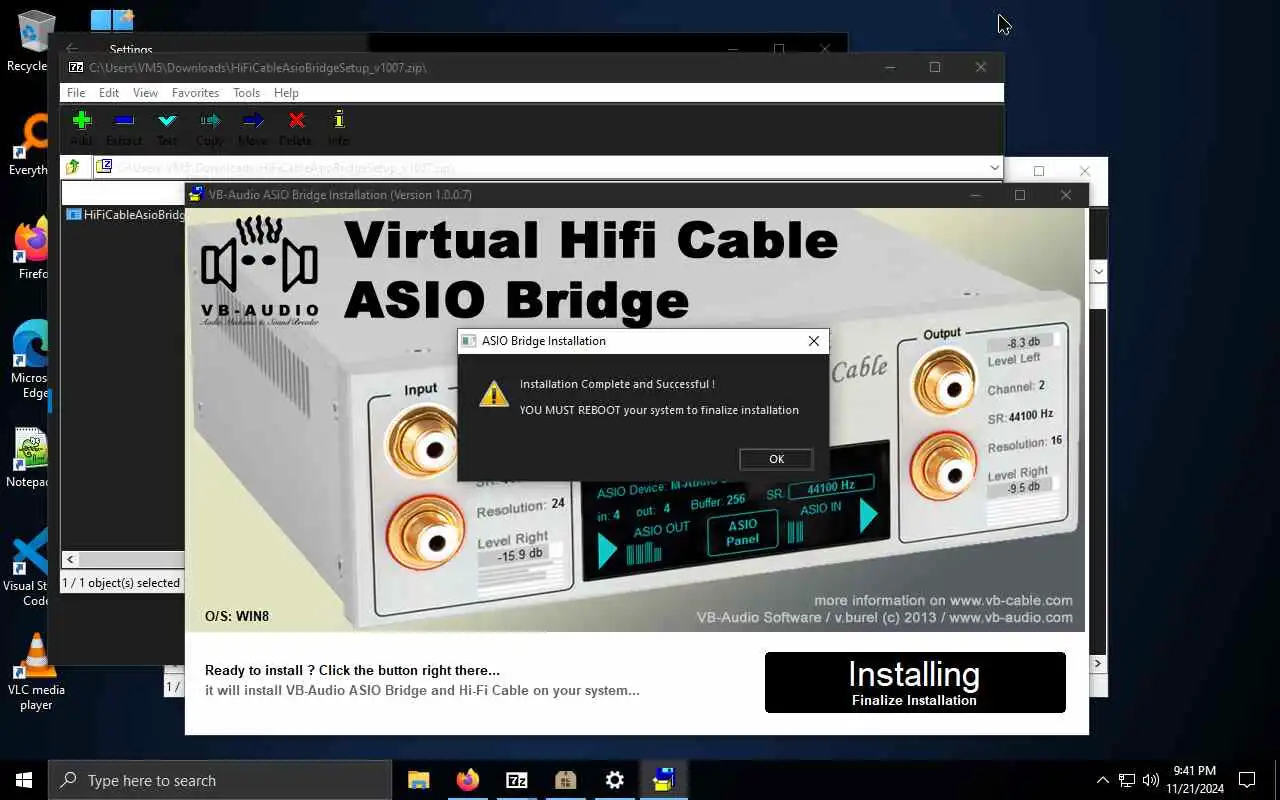Close the ASIO Bridge Installation dialog
Image resolution: width=1280 pixels, height=800 pixels.
click(x=814, y=341)
